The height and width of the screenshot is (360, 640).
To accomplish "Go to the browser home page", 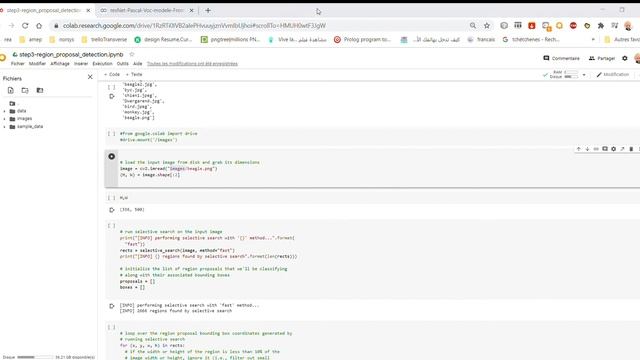I will (x=39, y=25).
